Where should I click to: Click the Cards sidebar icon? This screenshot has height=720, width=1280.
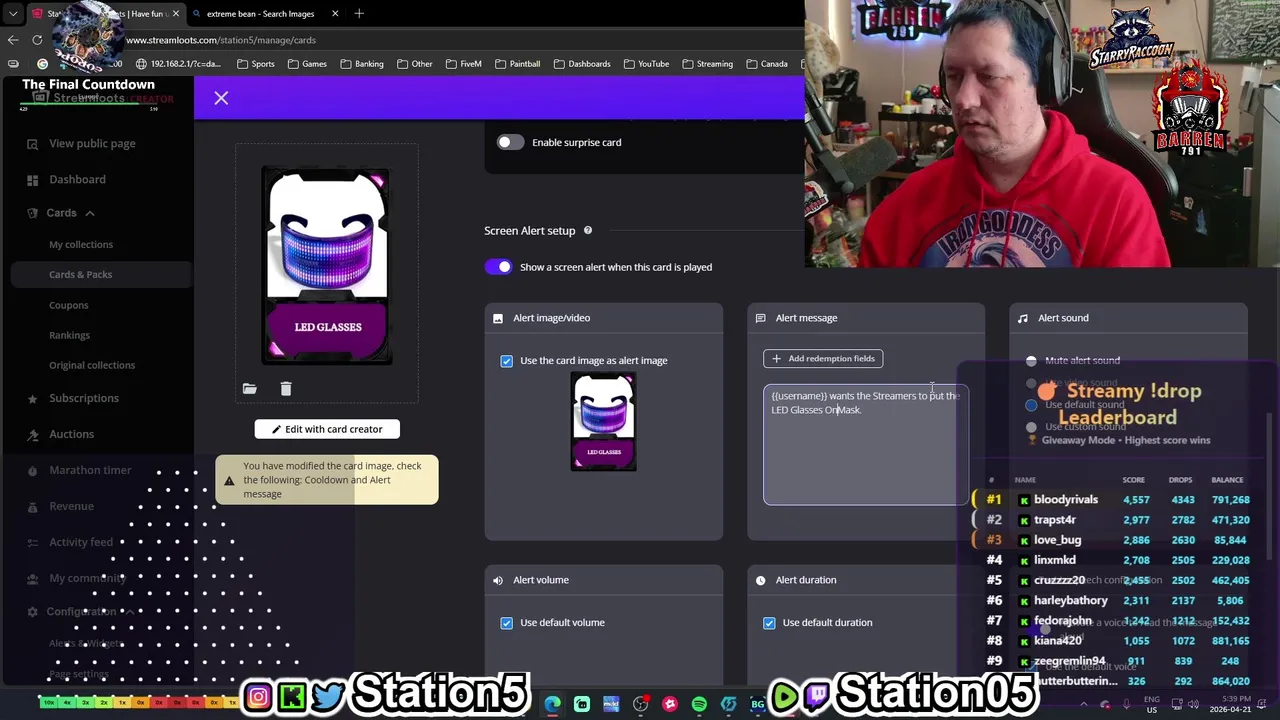tap(32, 213)
